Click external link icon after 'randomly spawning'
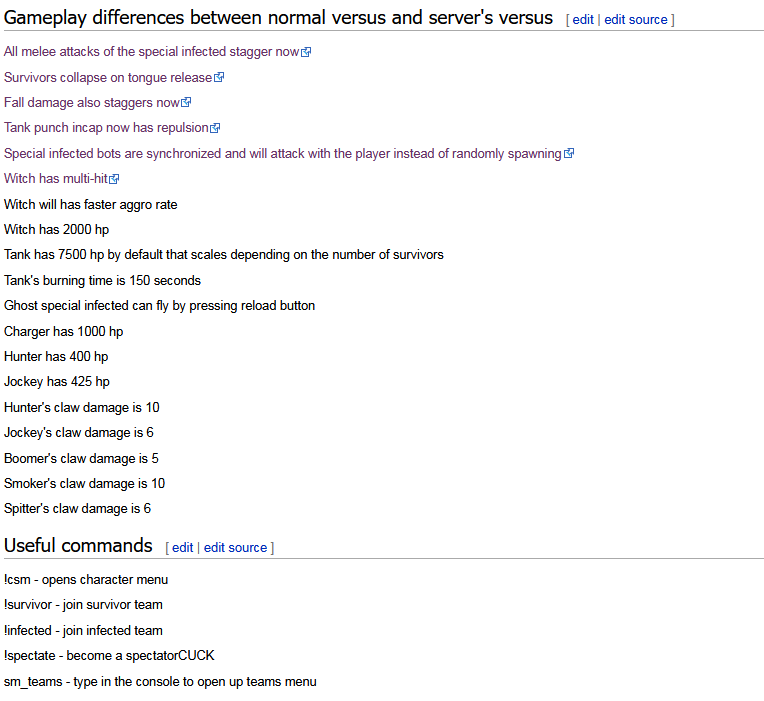Image resolution: width=764 pixels, height=701 pixels. [x=569, y=153]
